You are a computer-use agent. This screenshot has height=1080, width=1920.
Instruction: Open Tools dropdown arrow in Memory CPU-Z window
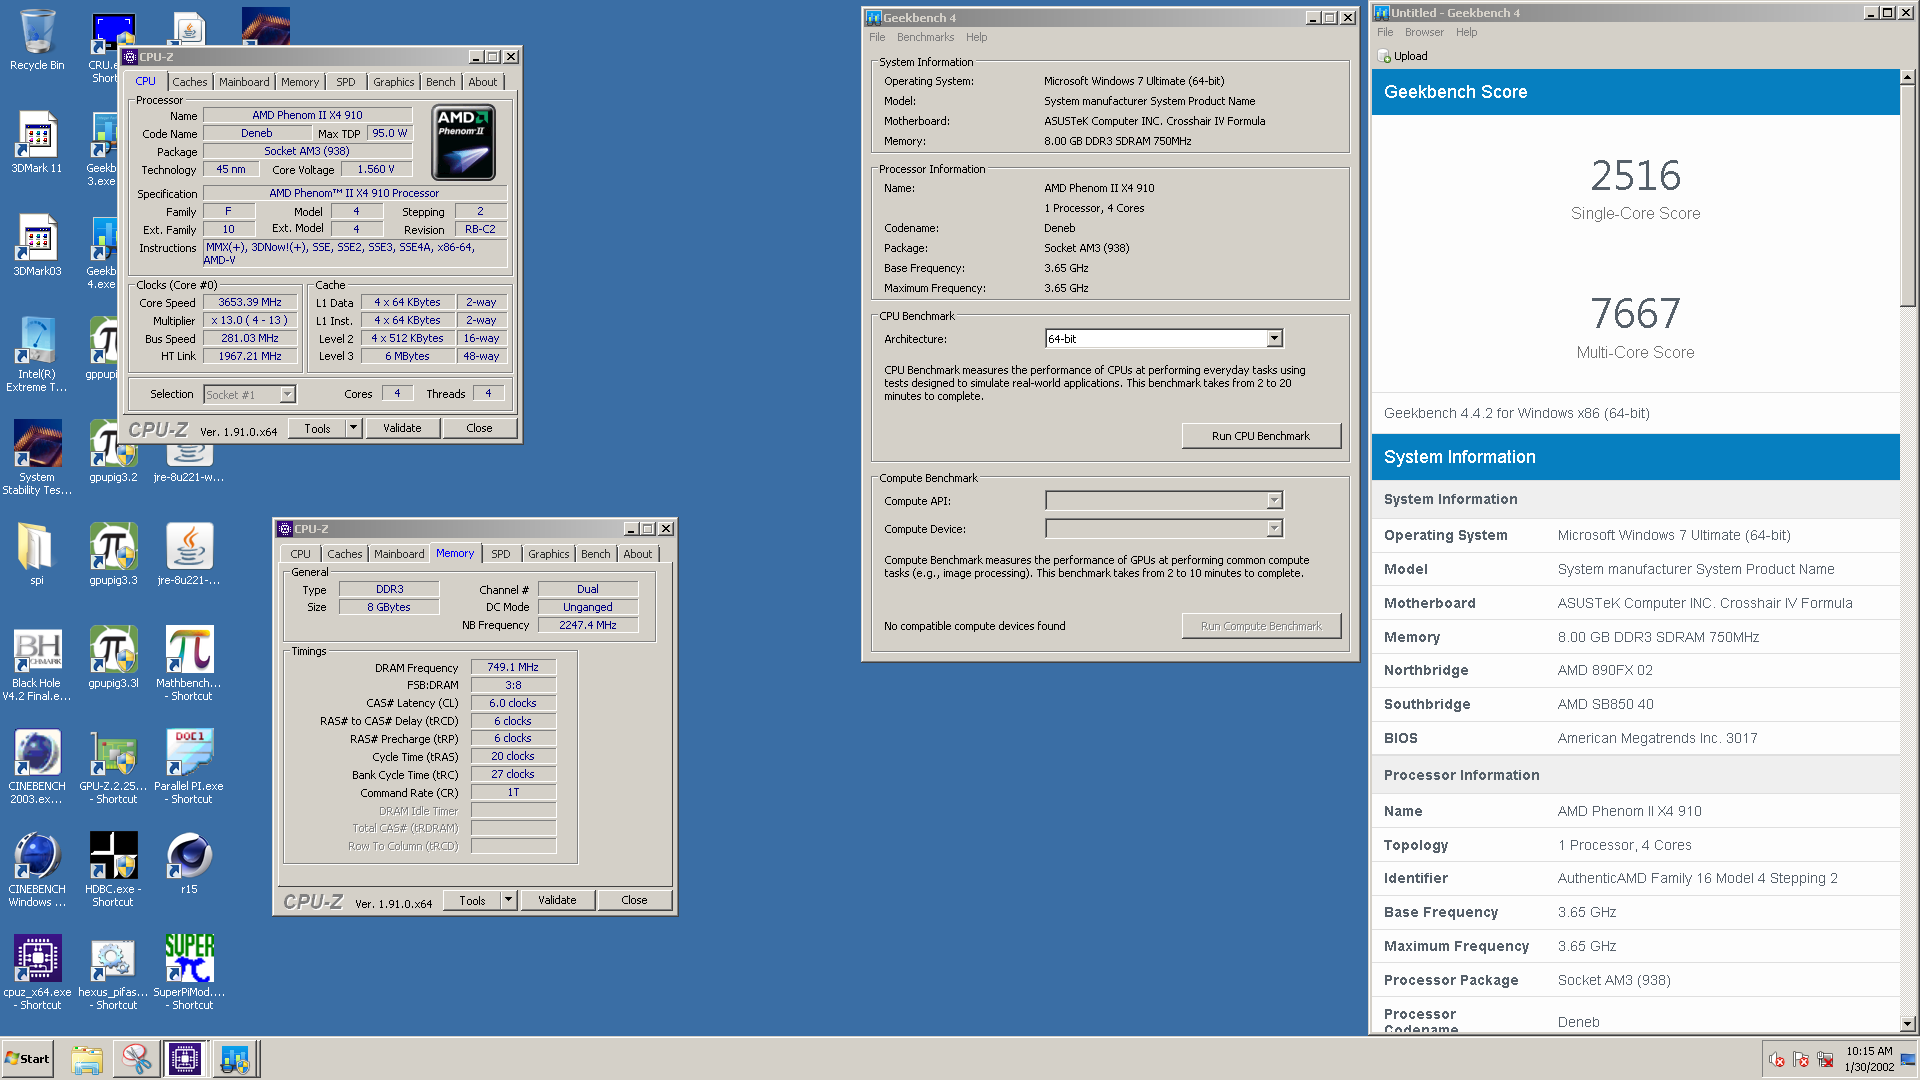pyautogui.click(x=508, y=900)
